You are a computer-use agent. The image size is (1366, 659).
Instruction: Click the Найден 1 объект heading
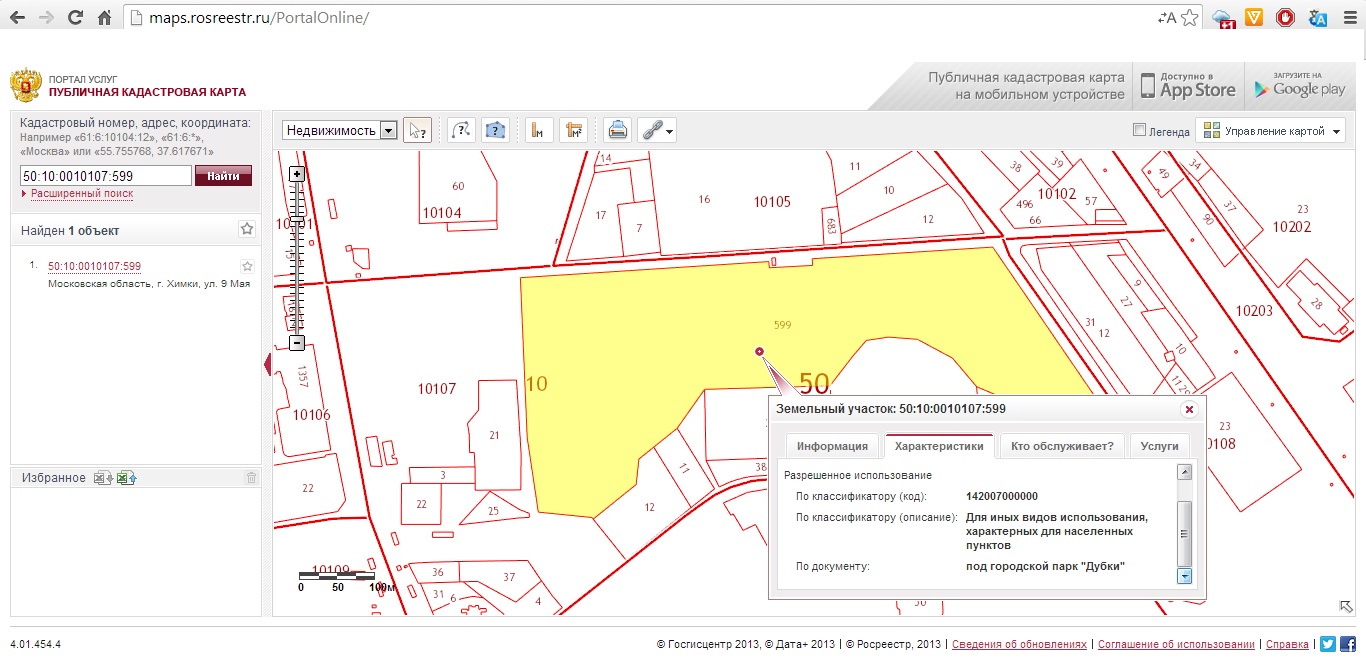point(70,231)
